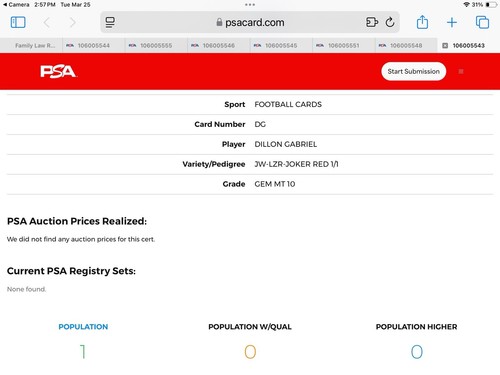Click the Population Higher value 0

pyautogui.click(x=417, y=352)
